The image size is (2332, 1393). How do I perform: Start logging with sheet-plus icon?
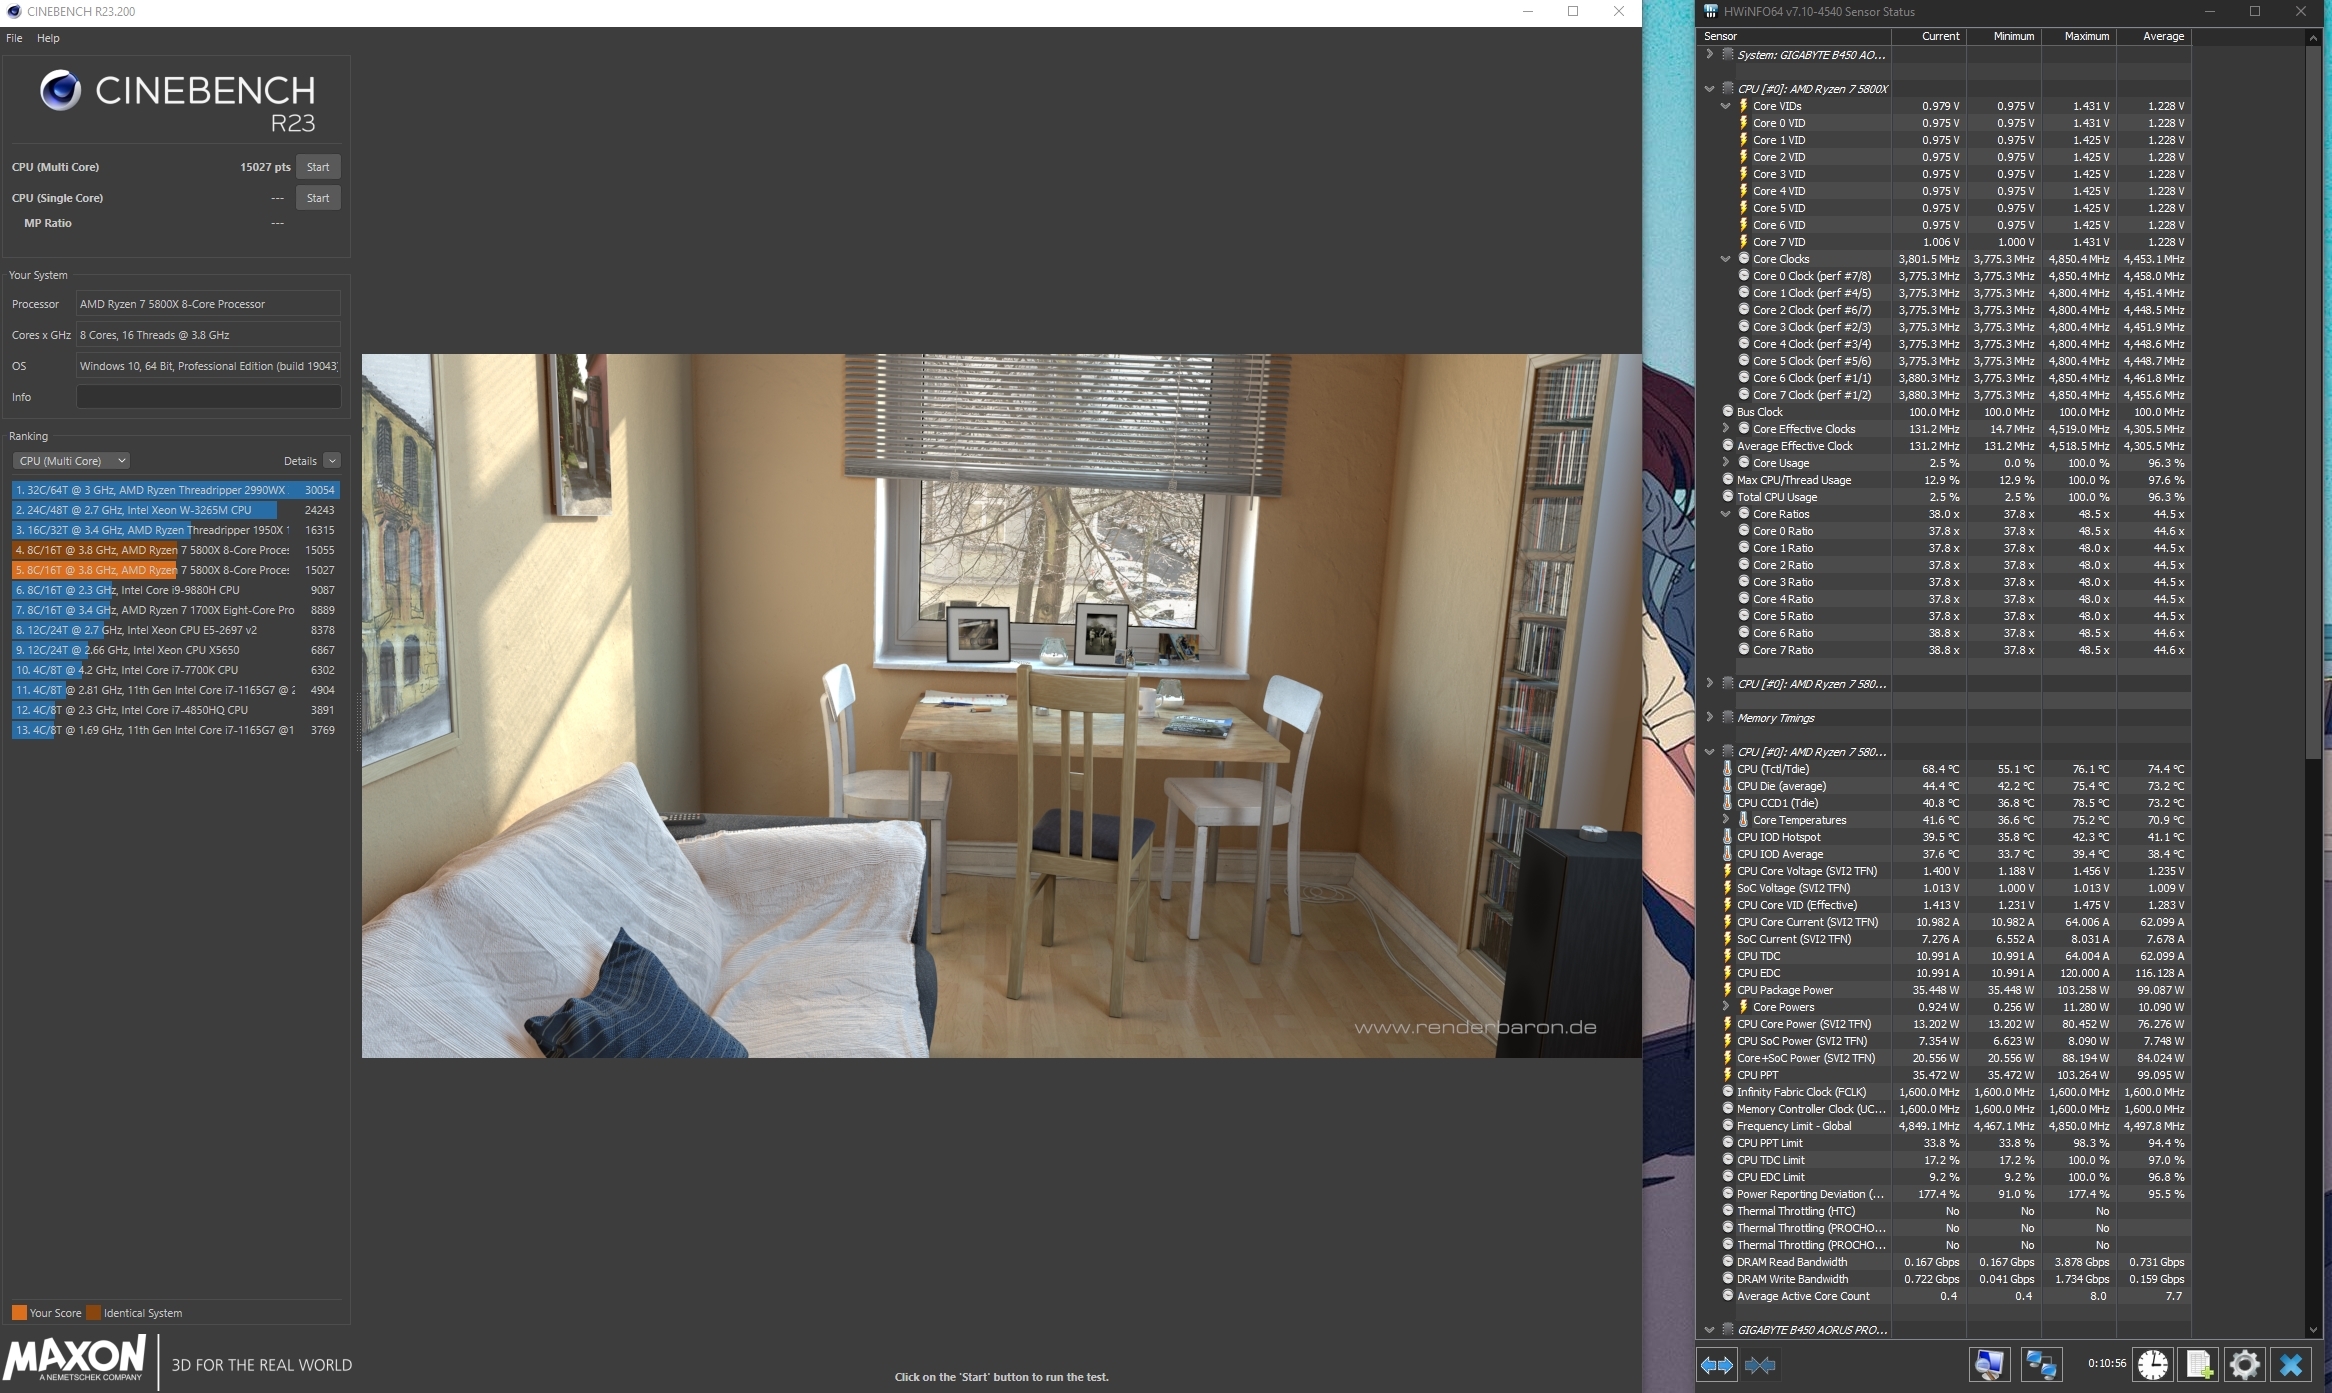(2199, 1365)
